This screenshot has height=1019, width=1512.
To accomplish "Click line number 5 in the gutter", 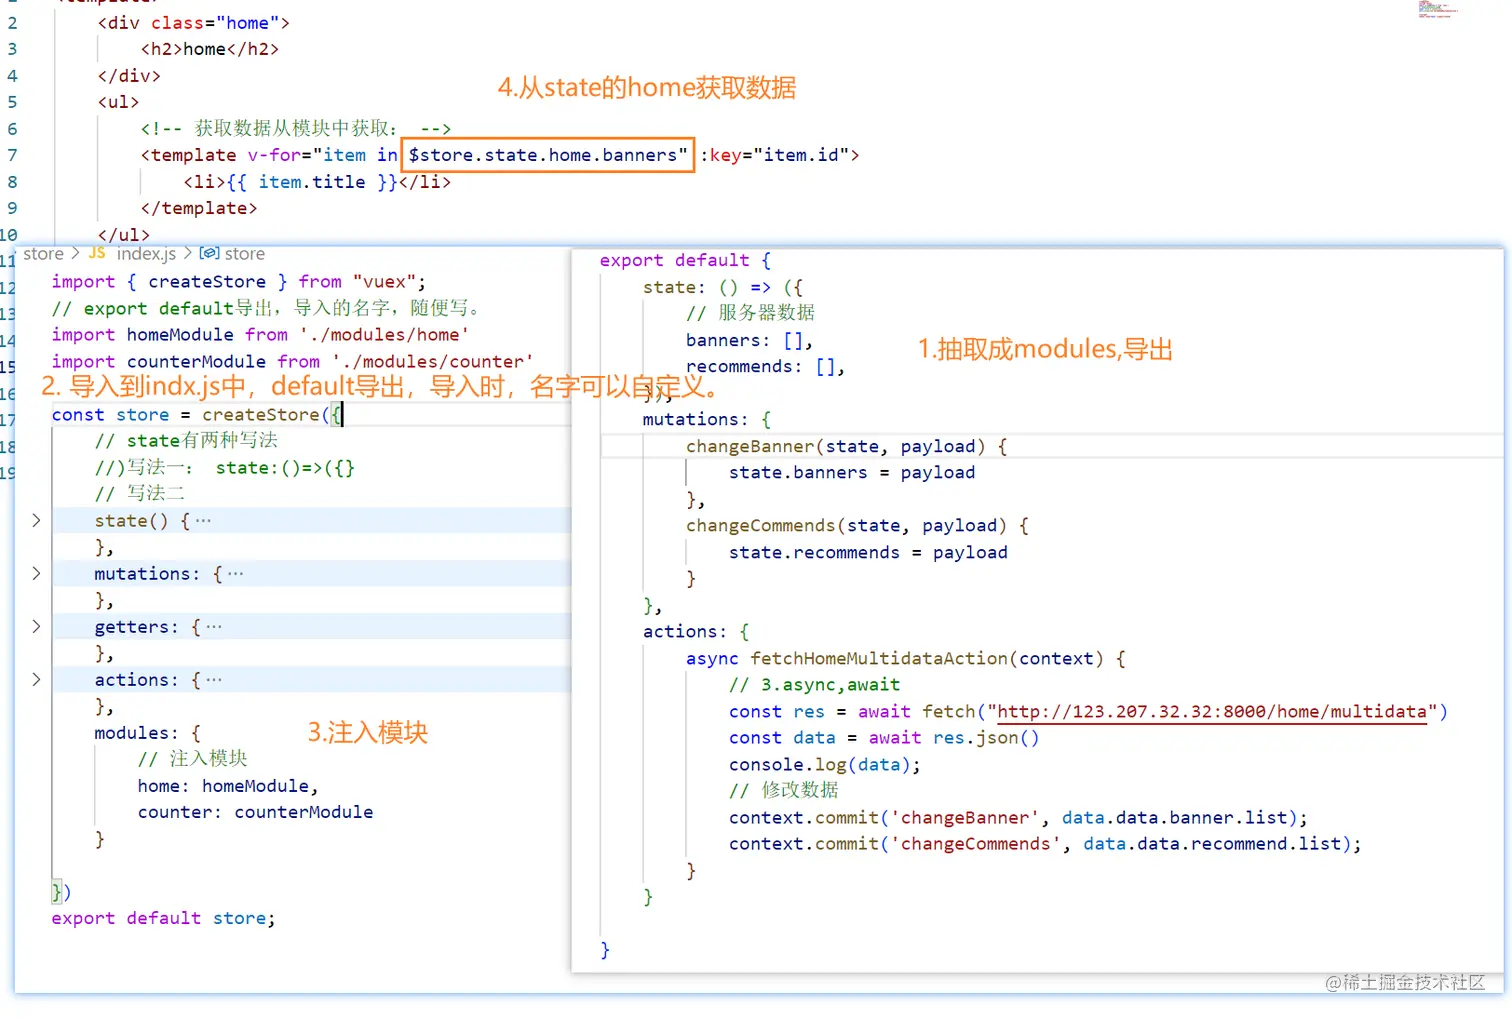I will coord(12,102).
